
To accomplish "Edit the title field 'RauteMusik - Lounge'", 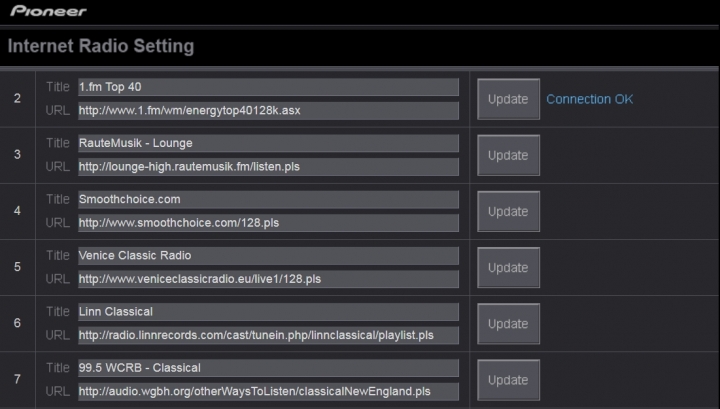I will click(x=268, y=143).
